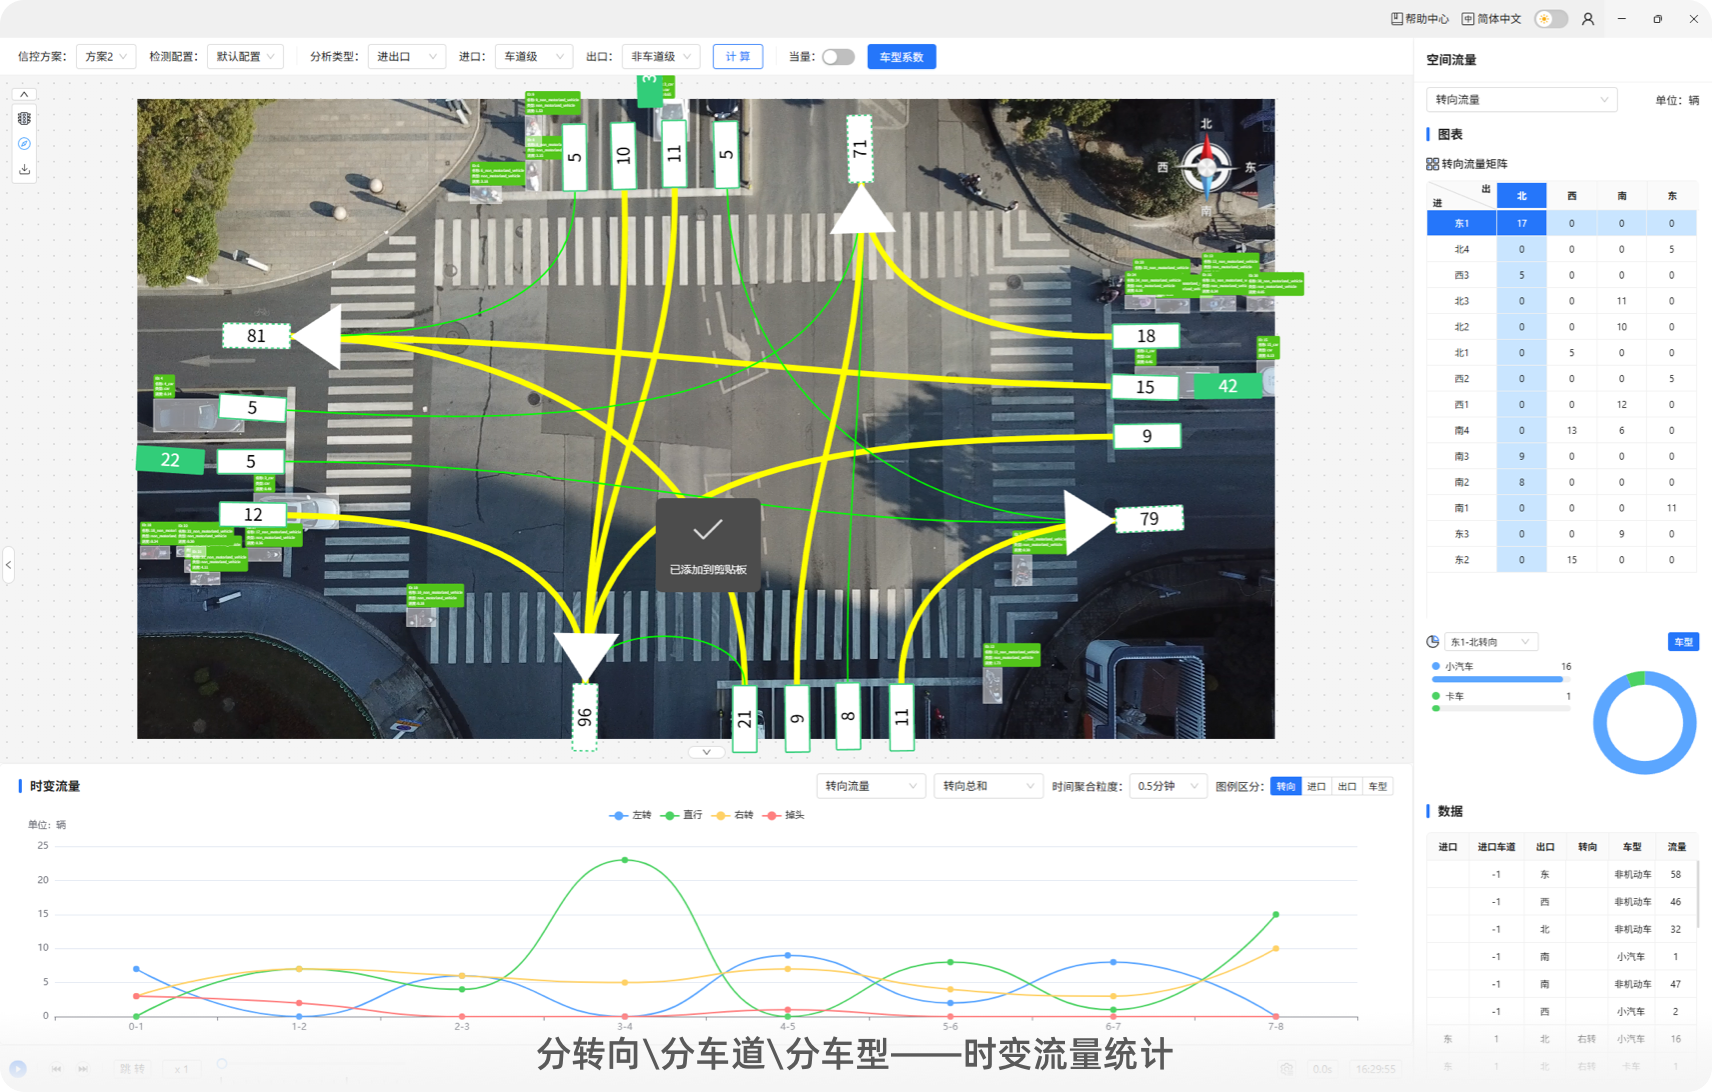This screenshot has height=1092, width=1712.
Task: Select the 车型 legend tab
Action: [1378, 787]
